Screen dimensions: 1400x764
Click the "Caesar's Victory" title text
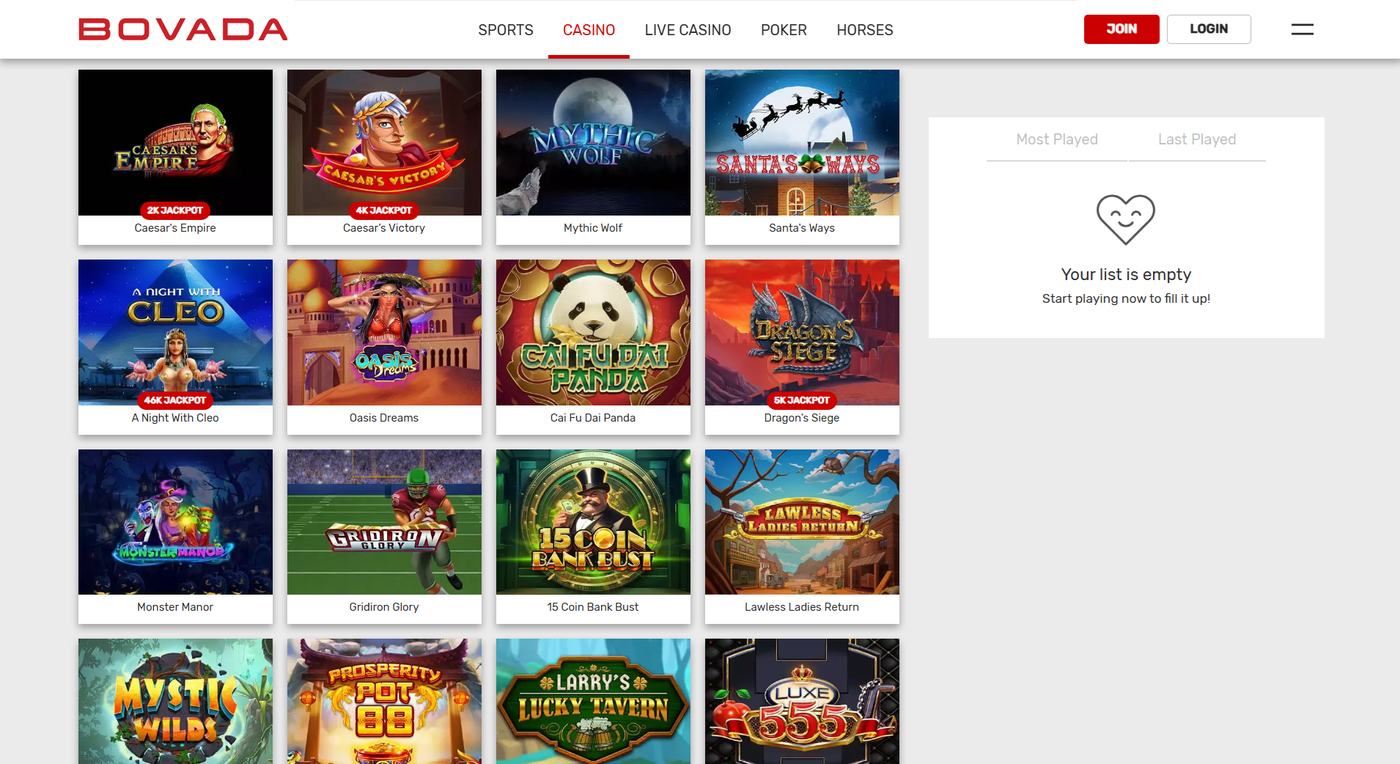(x=384, y=228)
